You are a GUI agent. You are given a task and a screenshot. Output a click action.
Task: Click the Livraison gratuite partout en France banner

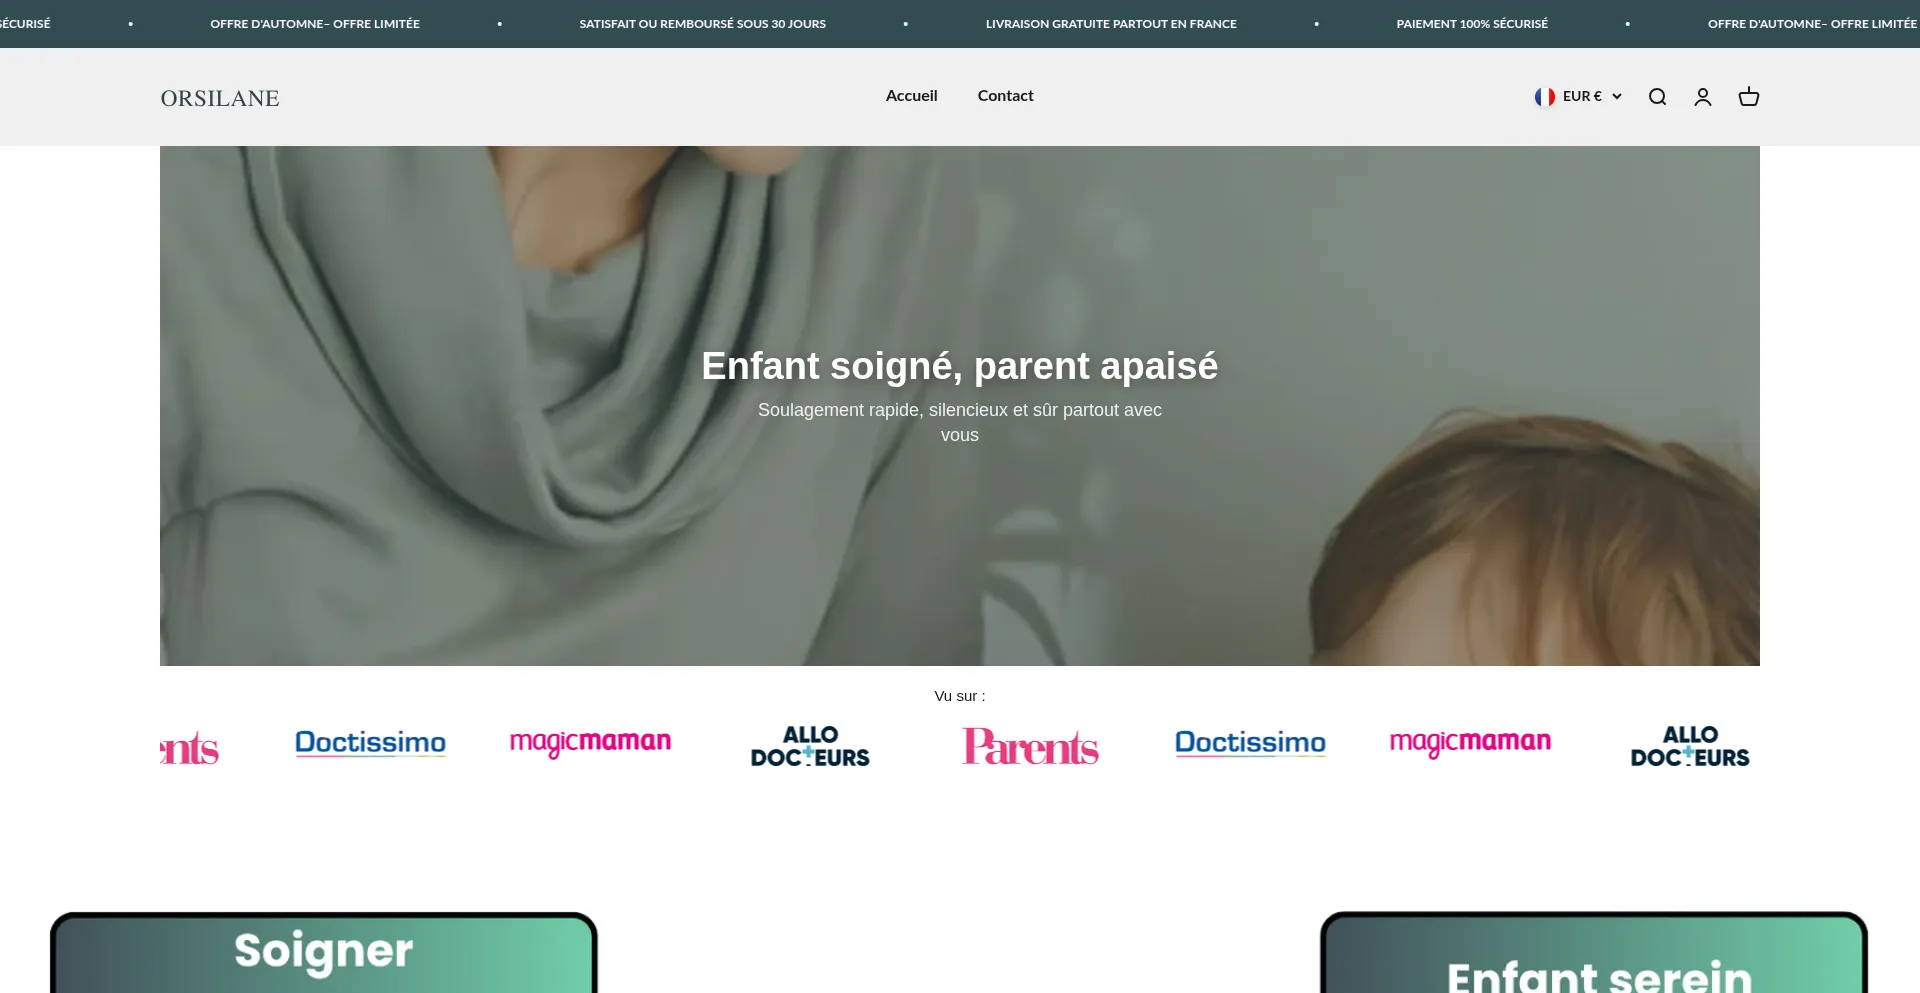(1111, 24)
